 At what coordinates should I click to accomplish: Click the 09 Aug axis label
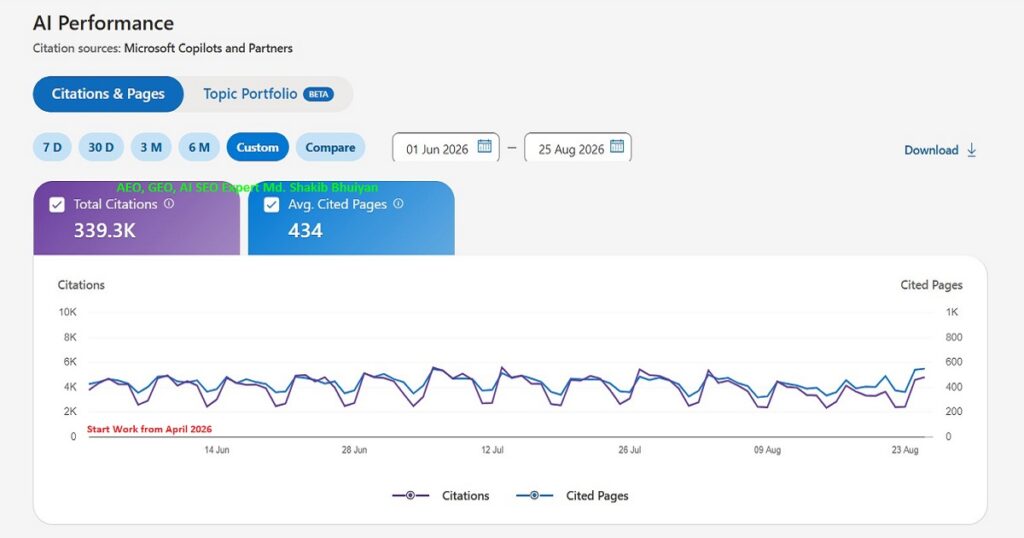767,450
